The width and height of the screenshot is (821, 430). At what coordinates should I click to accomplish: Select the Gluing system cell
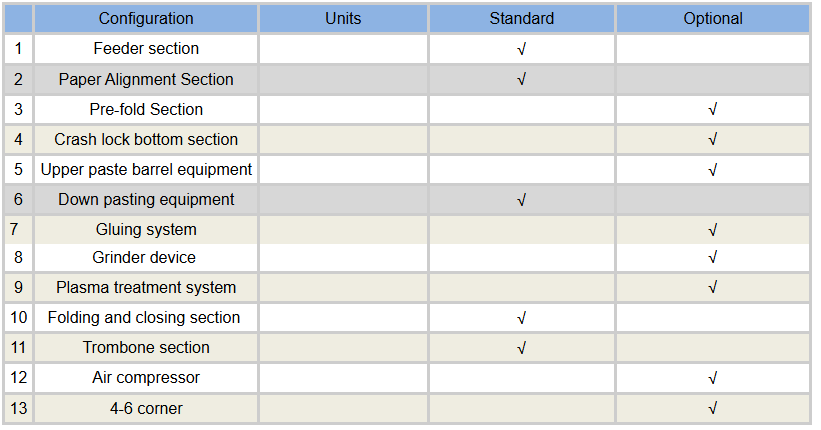click(146, 230)
